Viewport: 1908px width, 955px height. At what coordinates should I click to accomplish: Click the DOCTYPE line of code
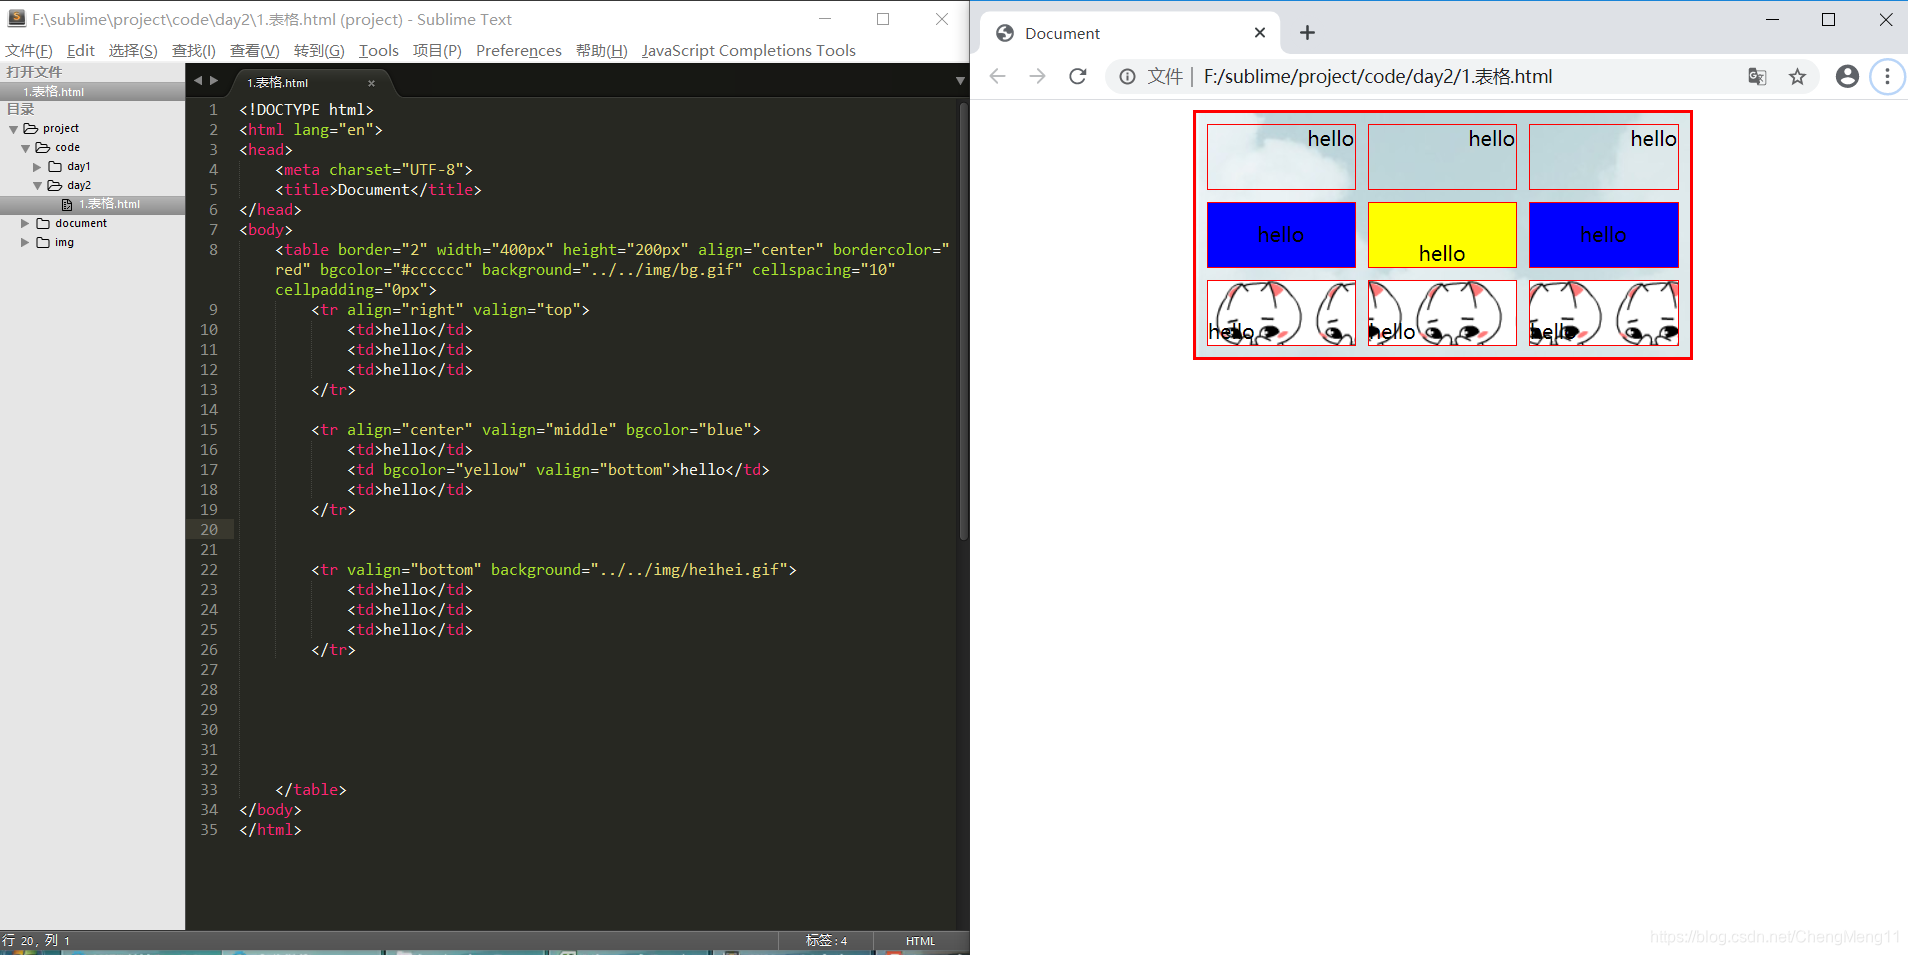pyautogui.click(x=306, y=110)
